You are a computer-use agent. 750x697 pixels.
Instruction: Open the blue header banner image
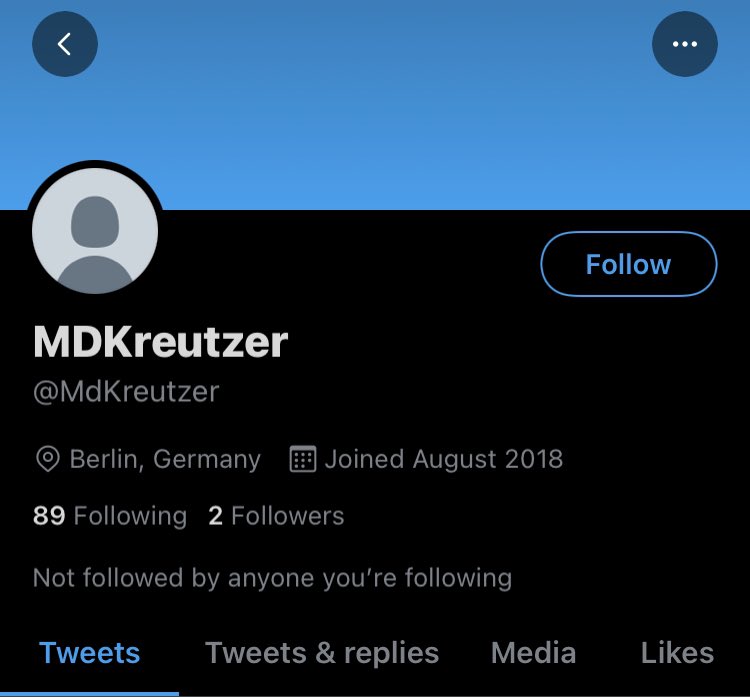click(375, 105)
